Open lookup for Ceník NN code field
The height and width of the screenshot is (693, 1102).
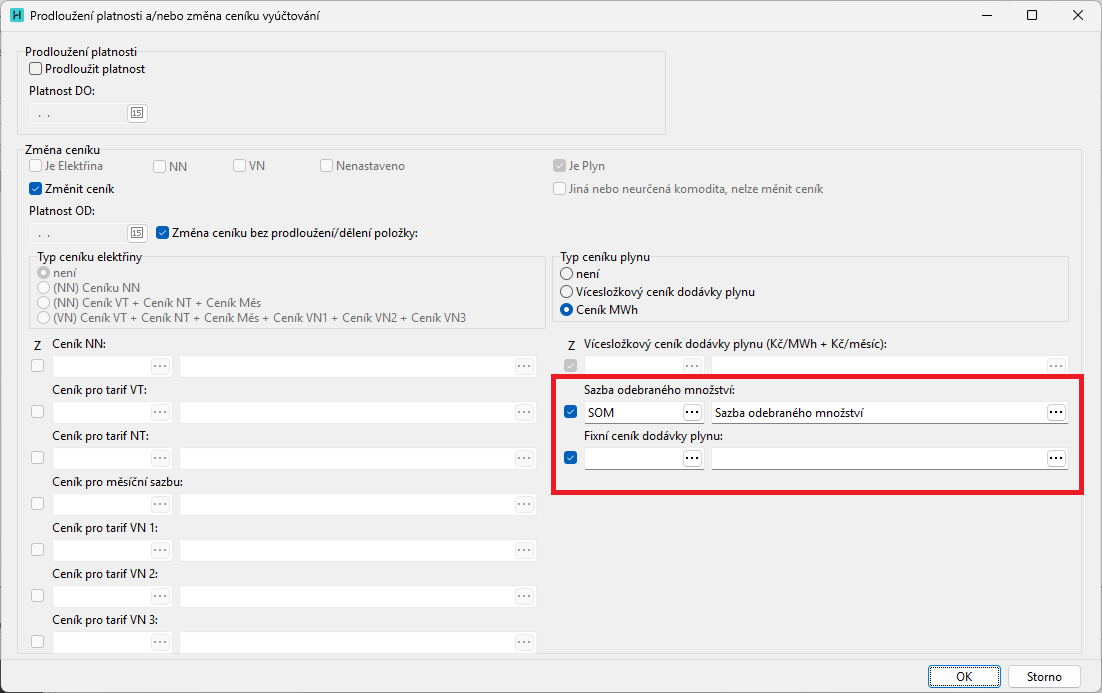pyautogui.click(x=160, y=366)
